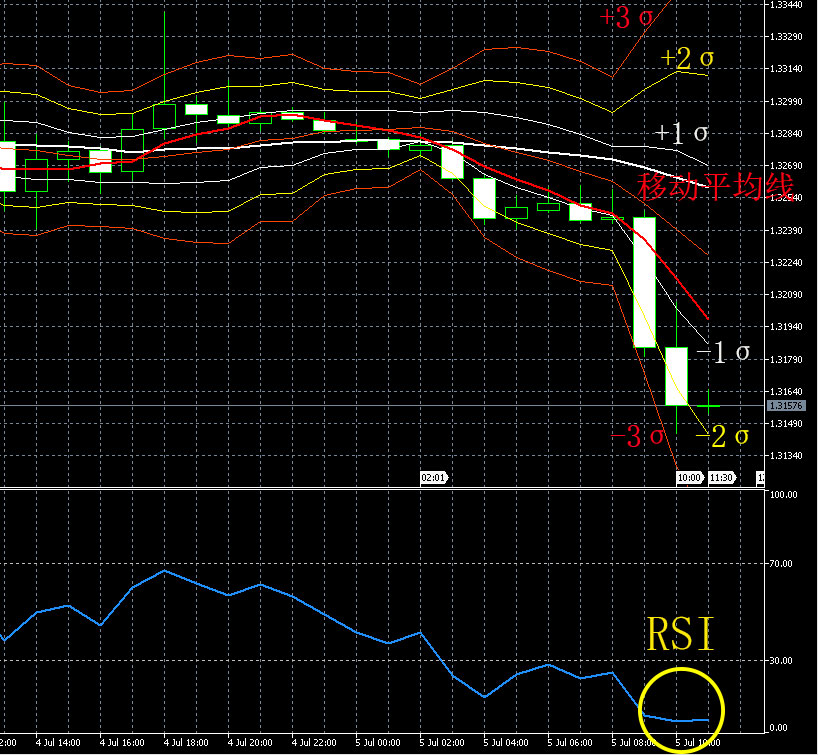Click the 5 Jul 02:00 time label
The width and height of the screenshot is (819, 755).
tap(442, 742)
